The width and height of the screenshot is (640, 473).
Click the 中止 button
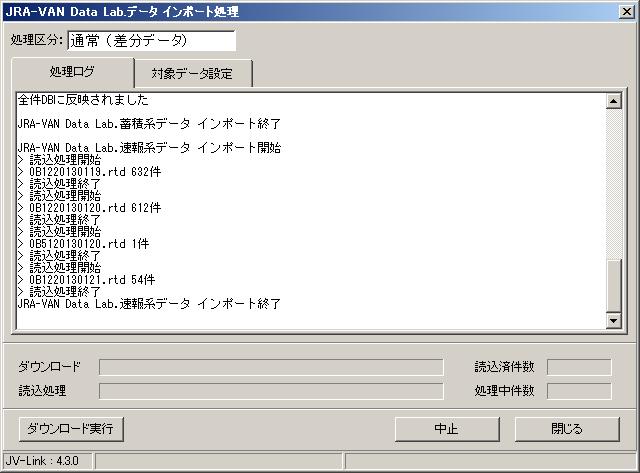pos(447,429)
